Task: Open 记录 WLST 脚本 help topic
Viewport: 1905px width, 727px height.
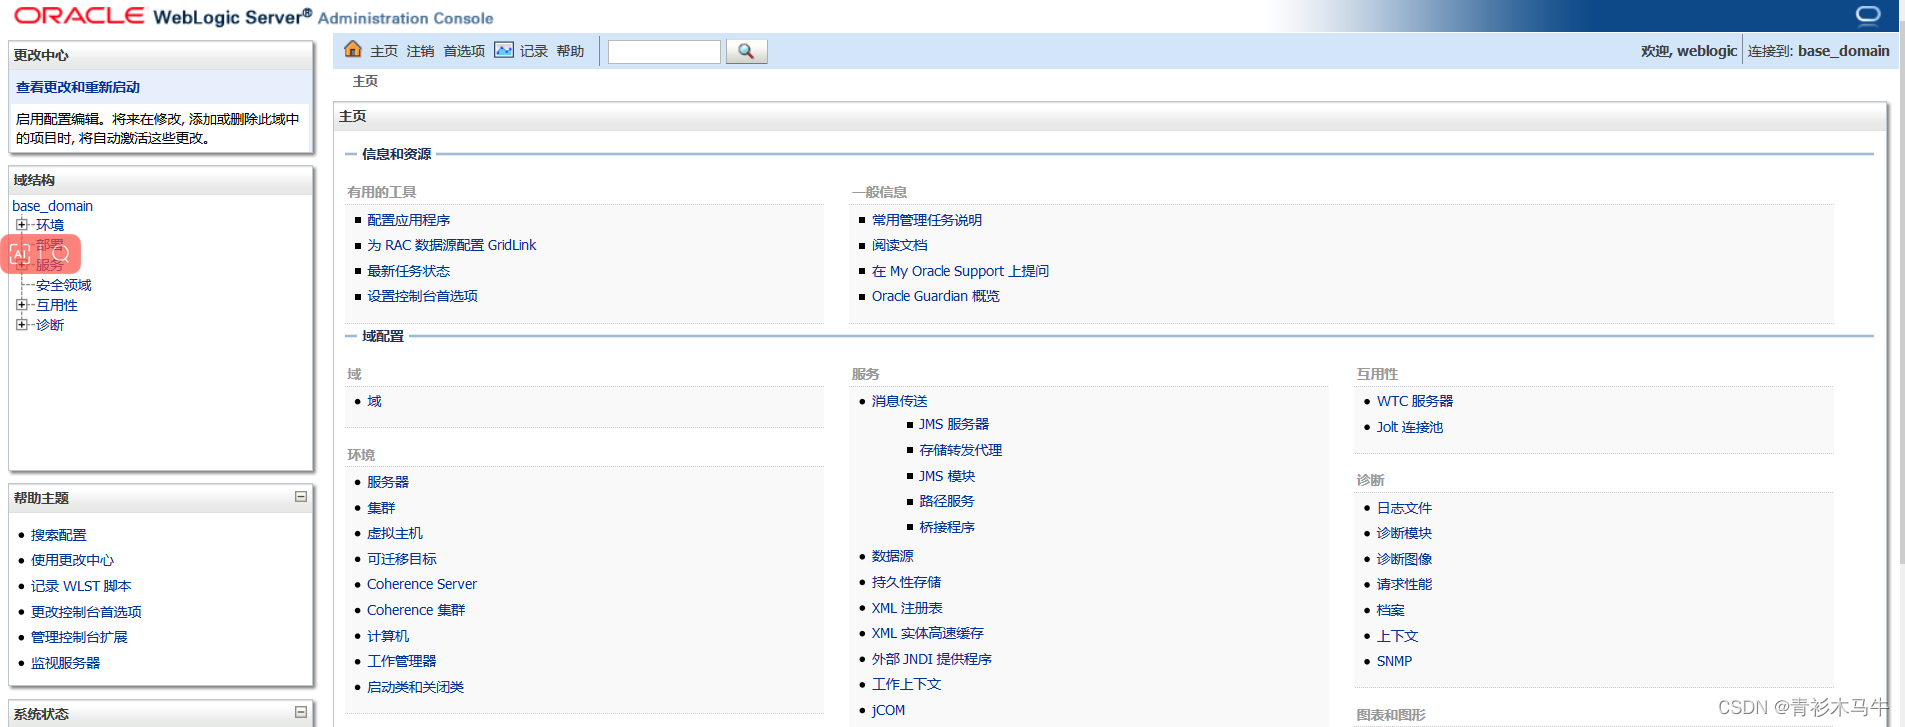Action: (81, 586)
